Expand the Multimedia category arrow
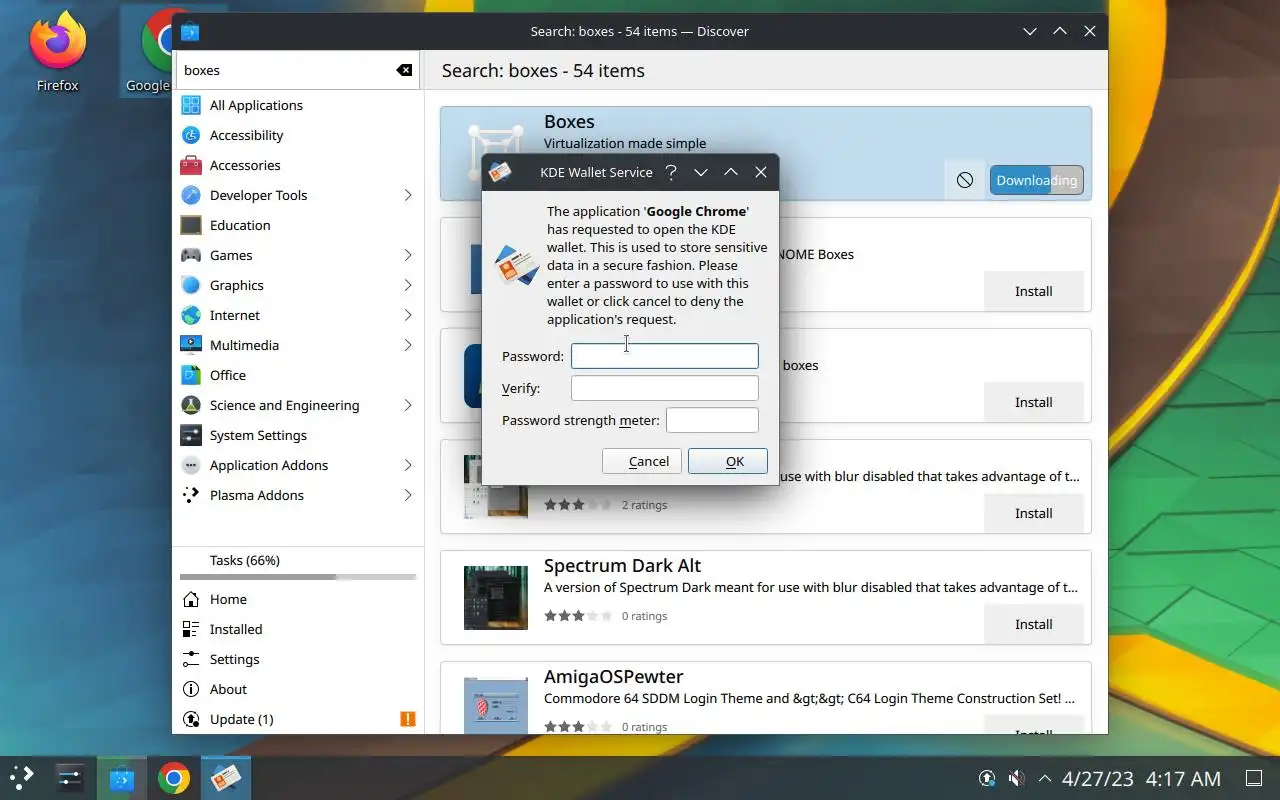 click(x=408, y=345)
